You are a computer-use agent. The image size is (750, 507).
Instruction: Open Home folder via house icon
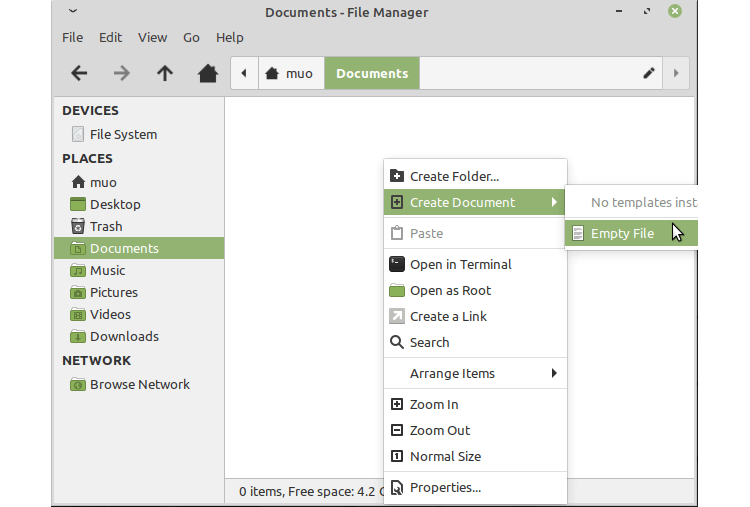(x=208, y=73)
